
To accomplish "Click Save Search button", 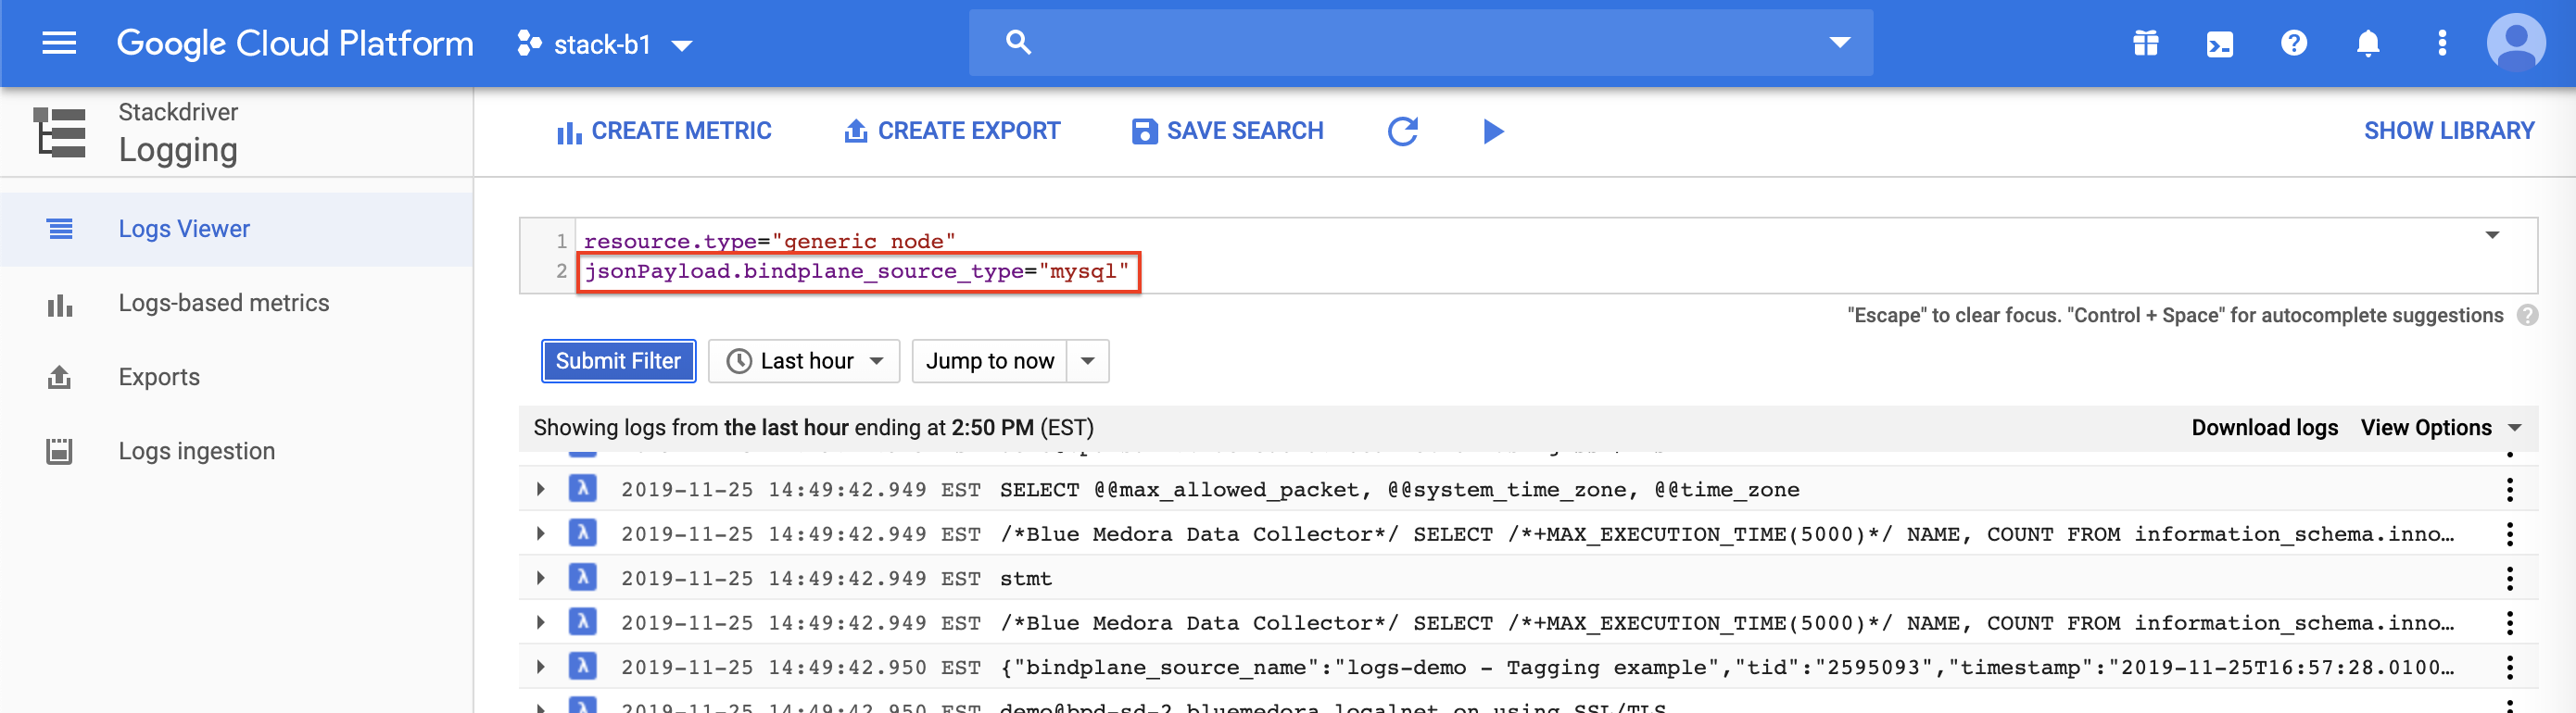I will click(1228, 131).
